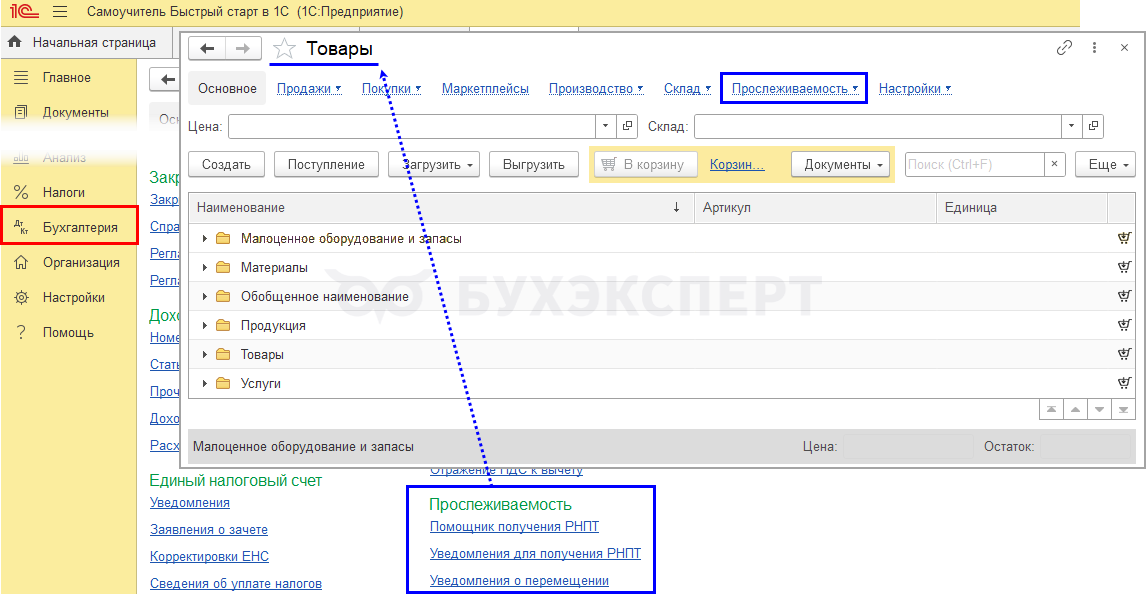Add Товары folder row to cart

pyautogui.click(x=1124, y=354)
